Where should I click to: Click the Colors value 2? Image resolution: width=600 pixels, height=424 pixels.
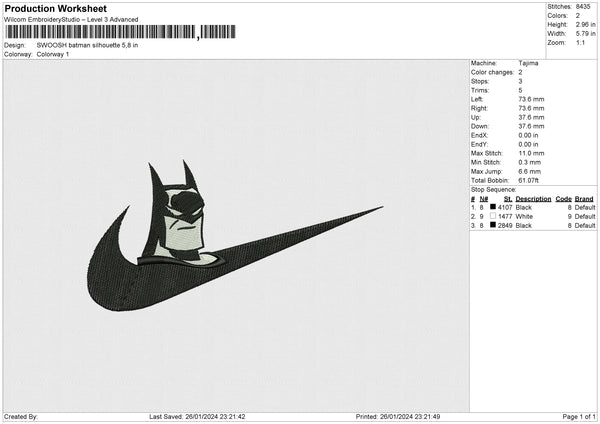point(577,16)
